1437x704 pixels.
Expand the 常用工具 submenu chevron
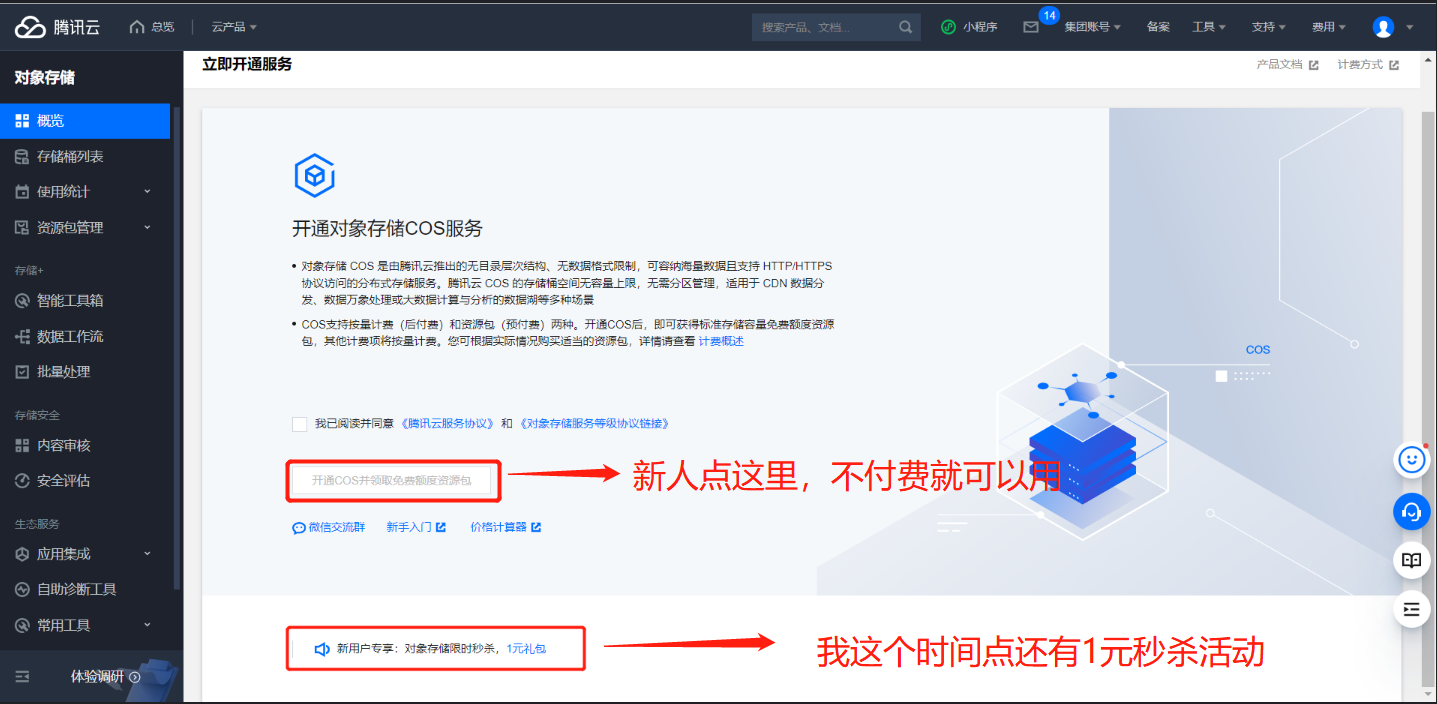pyautogui.click(x=147, y=625)
